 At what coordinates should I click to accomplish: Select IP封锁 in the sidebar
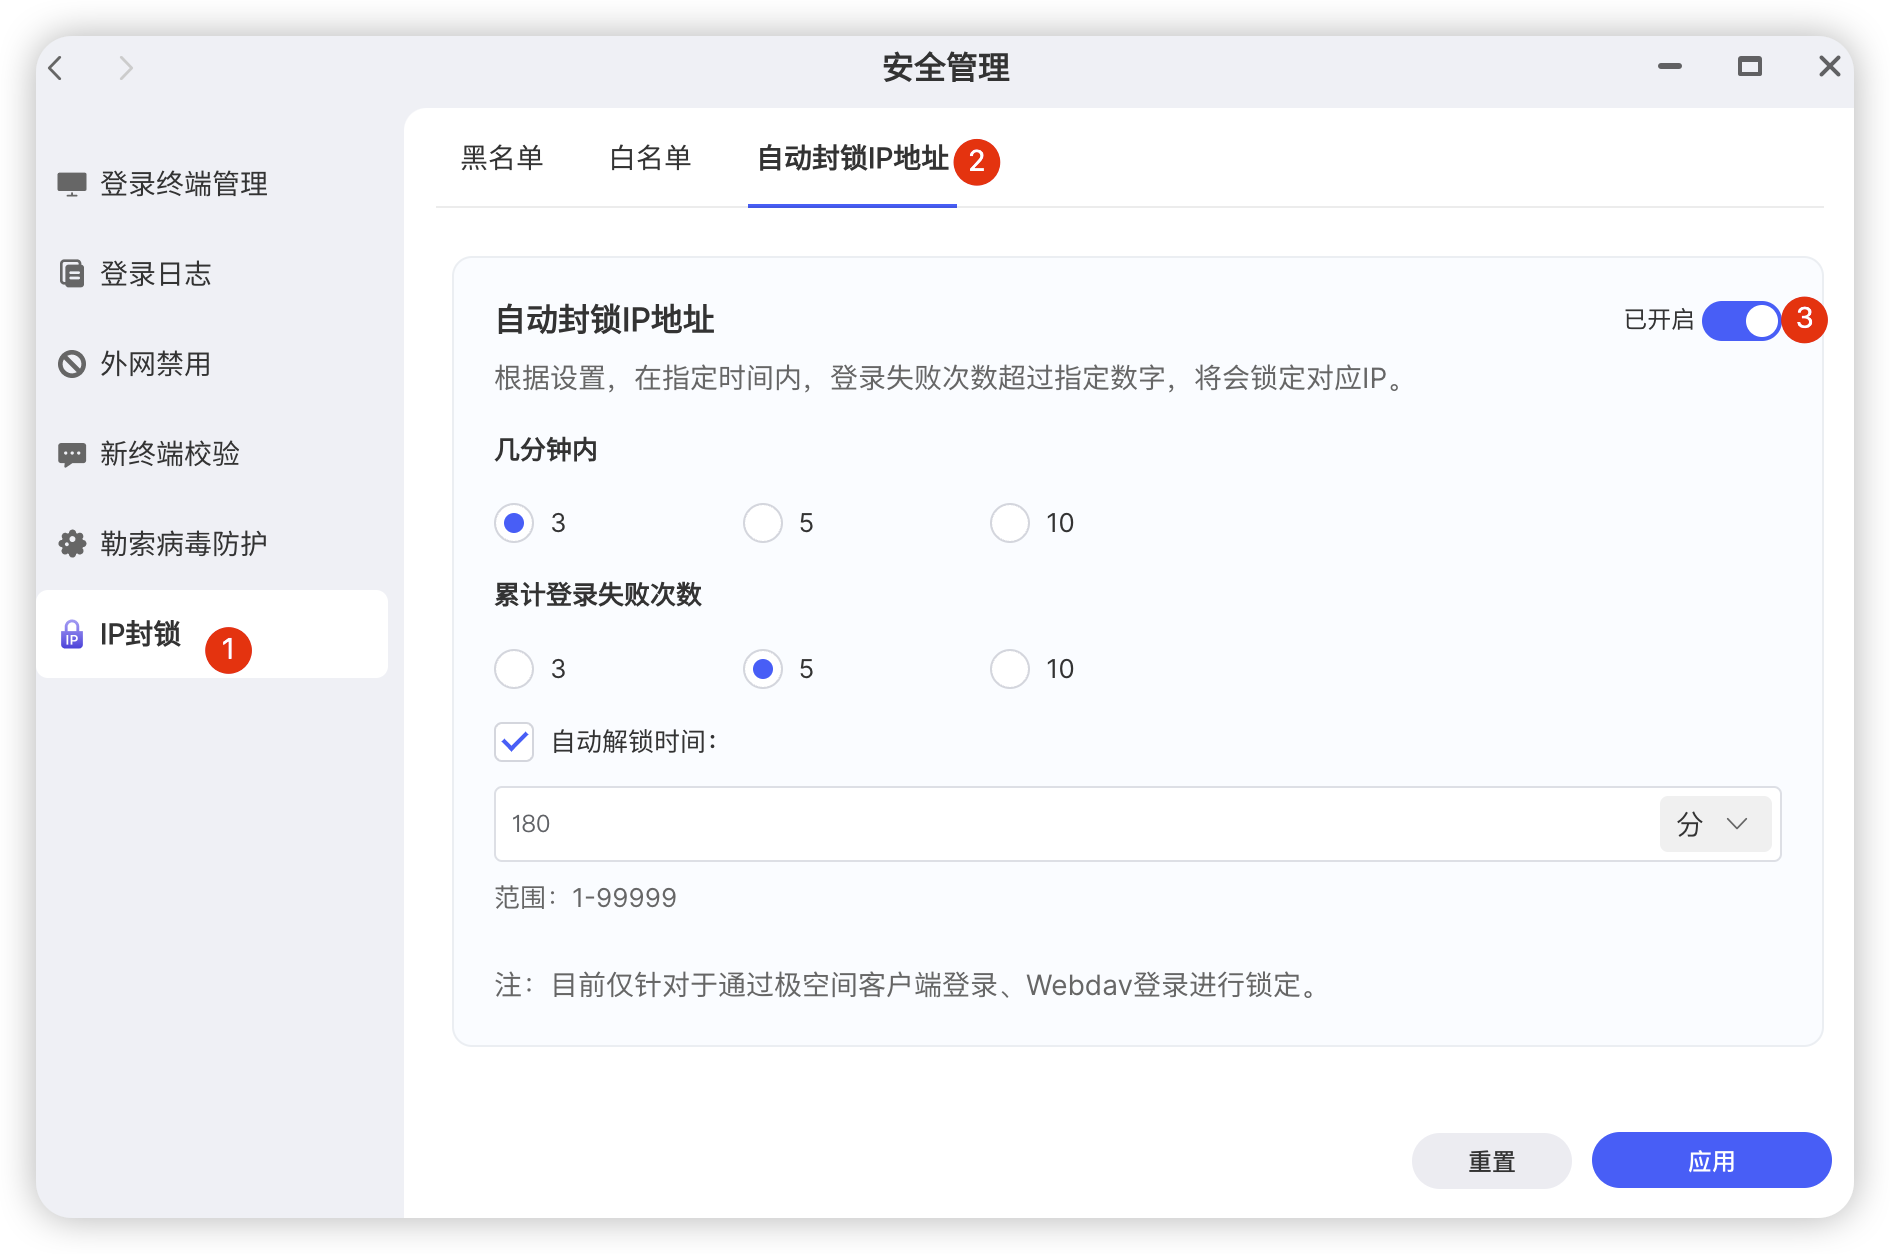point(212,634)
